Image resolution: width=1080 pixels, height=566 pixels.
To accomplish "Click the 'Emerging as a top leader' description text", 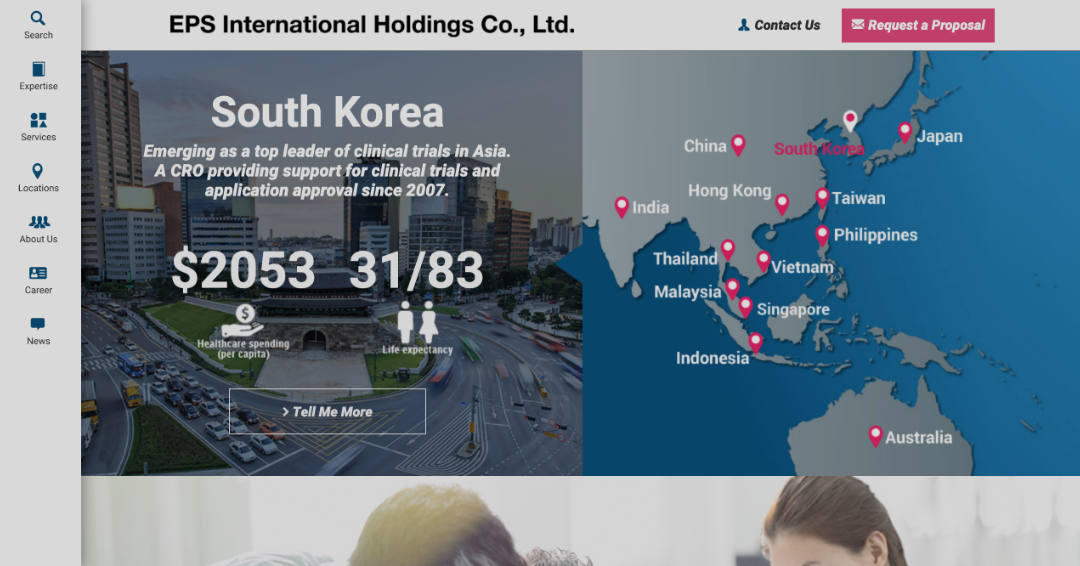I will tap(327, 171).
